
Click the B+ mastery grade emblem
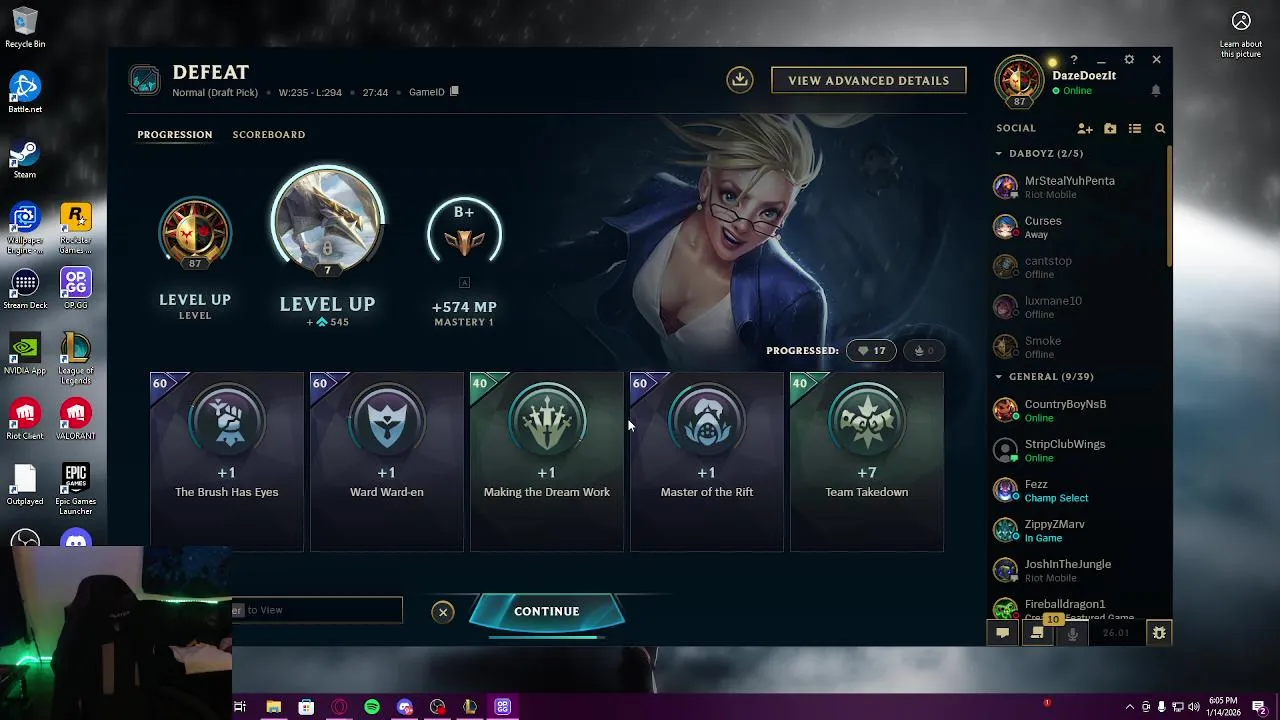[x=464, y=234]
